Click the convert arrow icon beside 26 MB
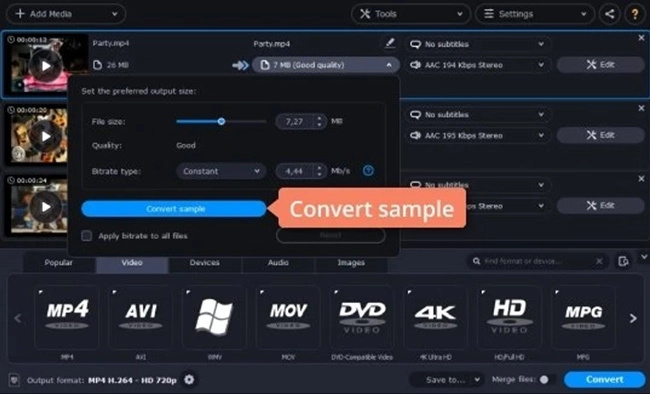Viewport: 650px width, 394px height. pyautogui.click(x=240, y=65)
